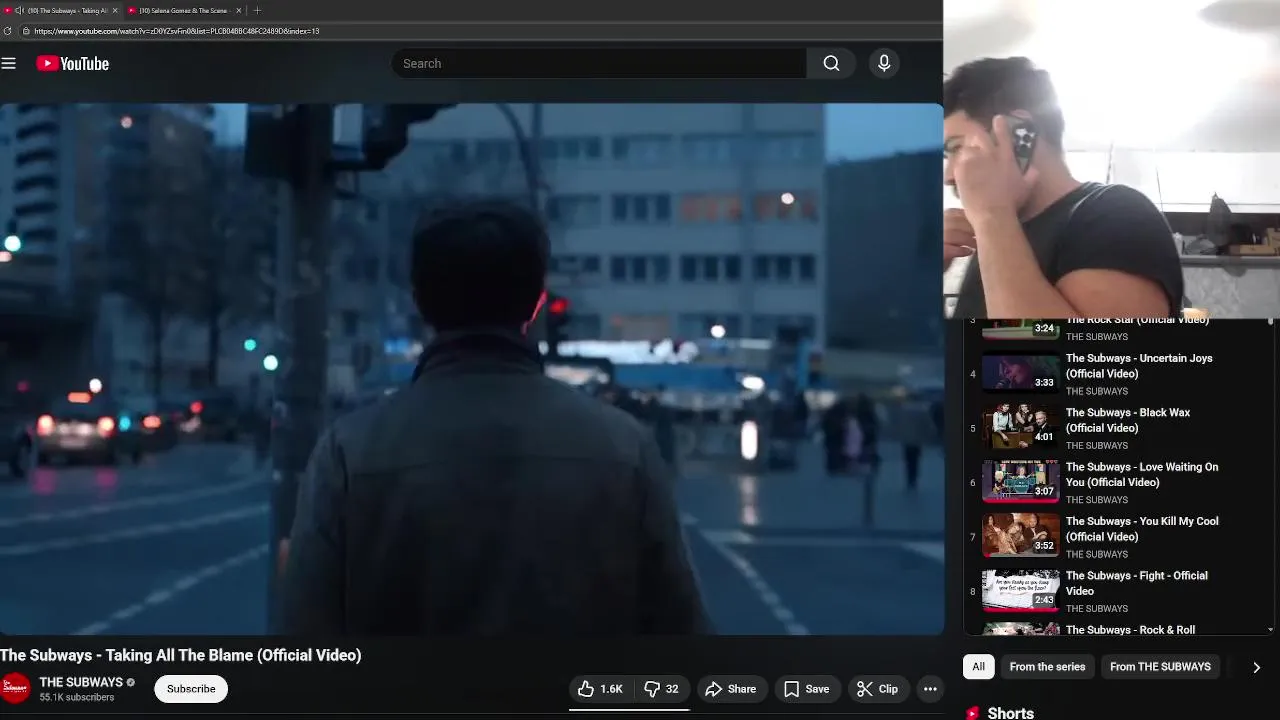Close the Selena Gomez browser tab
The width and height of the screenshot is (1280, 720).
coord(238,10)
